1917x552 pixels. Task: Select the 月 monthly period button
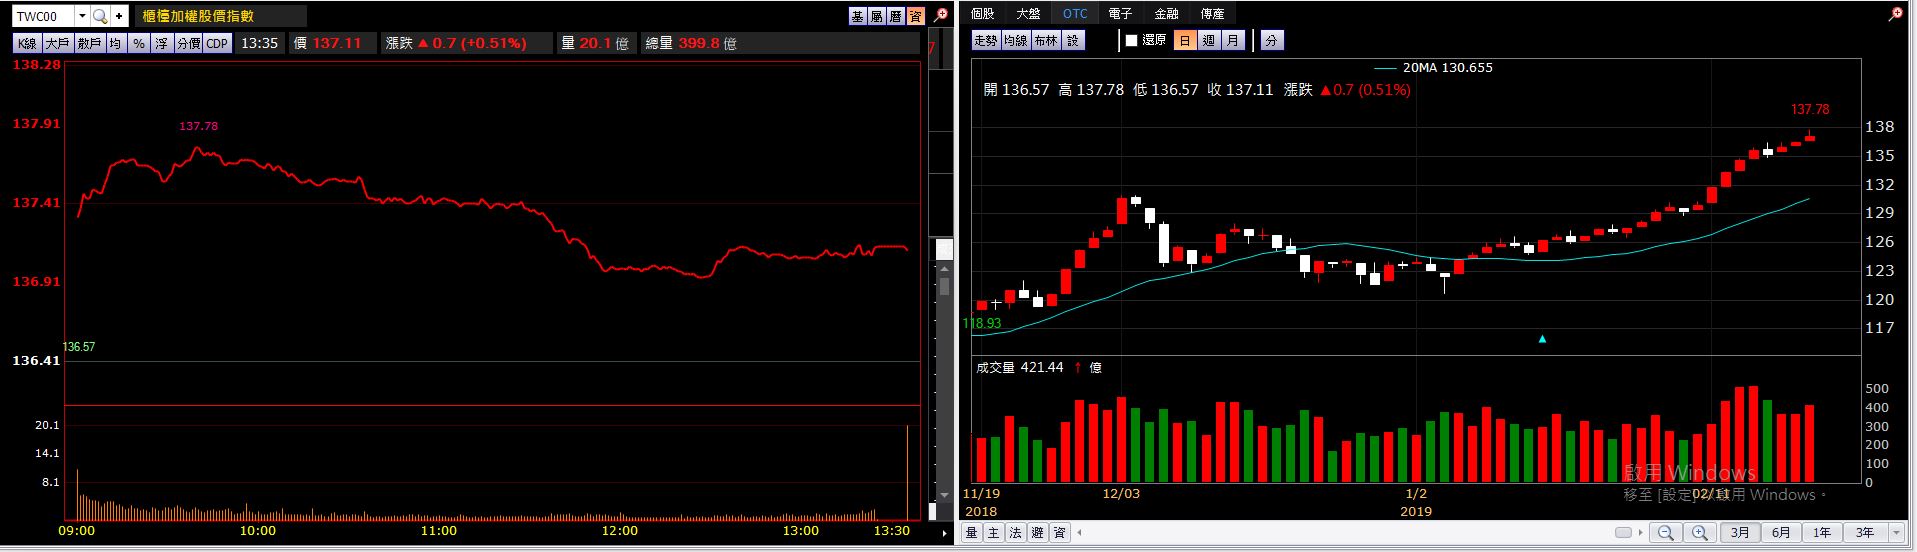(x=1233, y=40)
